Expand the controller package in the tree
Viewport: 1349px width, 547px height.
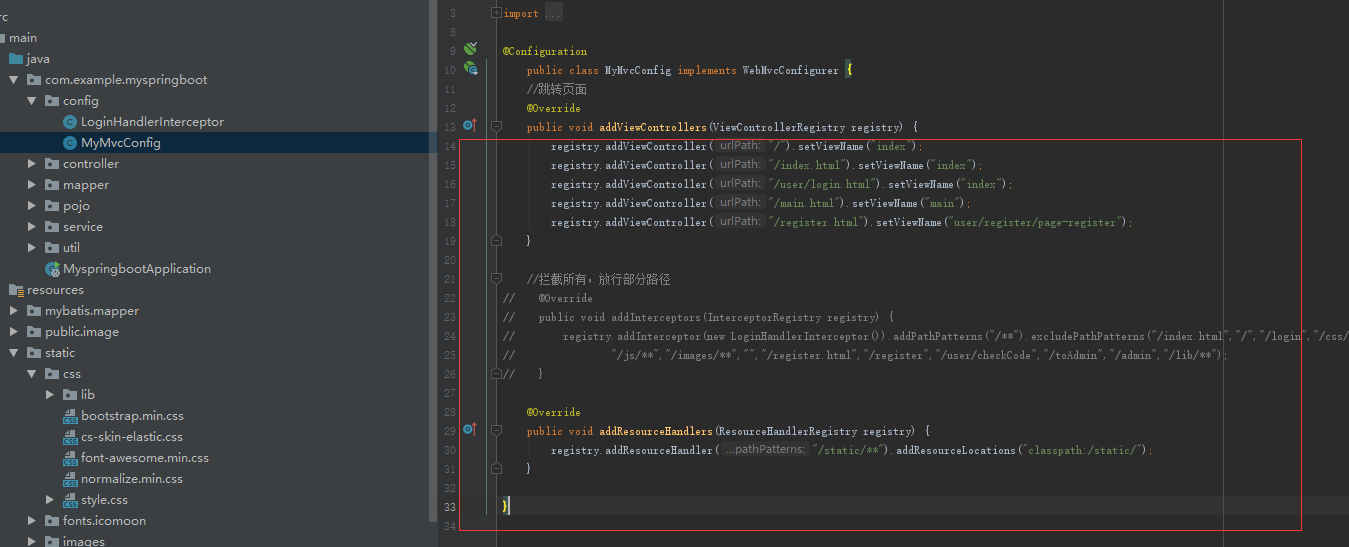click(32, 164)
